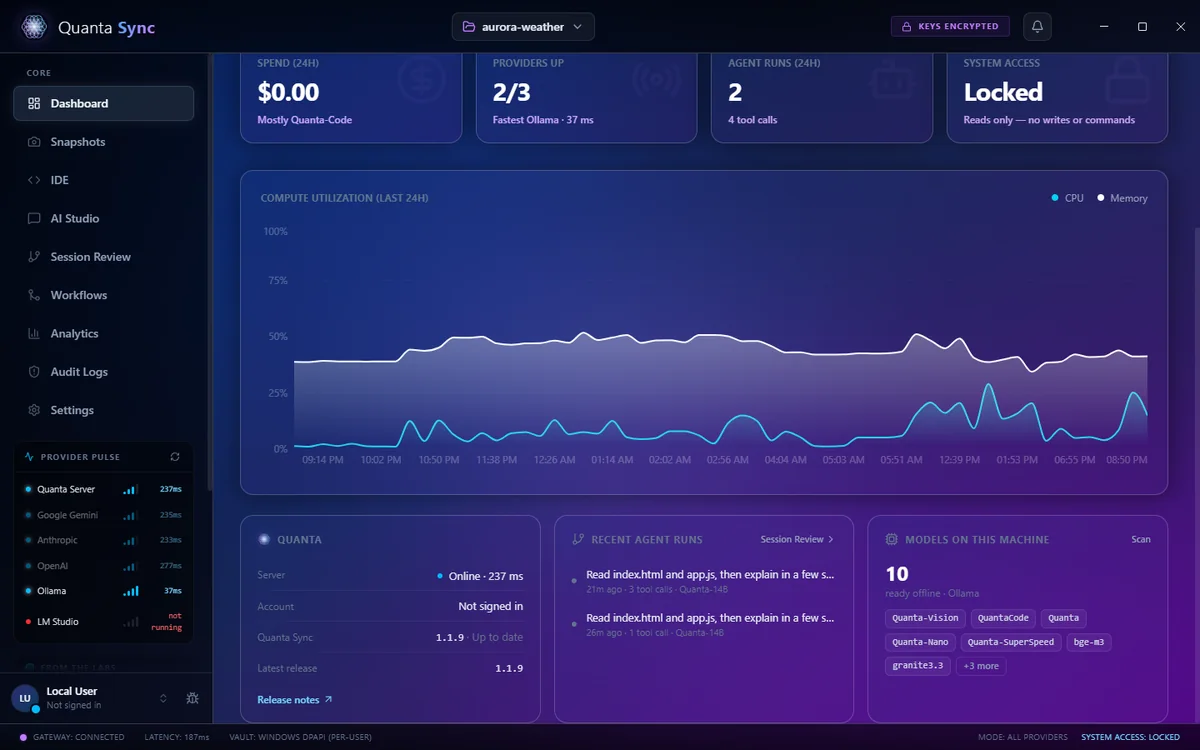1200x750 pixels.
Task: Click the AI Studio icon in sidebar
Action: click(x=34, y=219)
